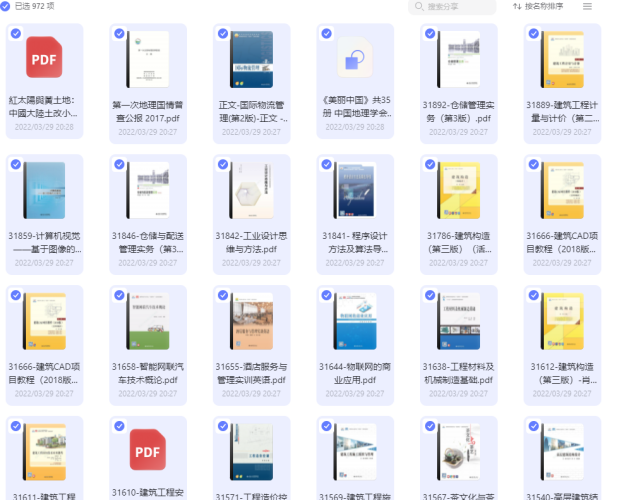Click the file name 31841-程序设计方法及算法导
Screen dimensions: 619x500
click(x=355, y=243)
